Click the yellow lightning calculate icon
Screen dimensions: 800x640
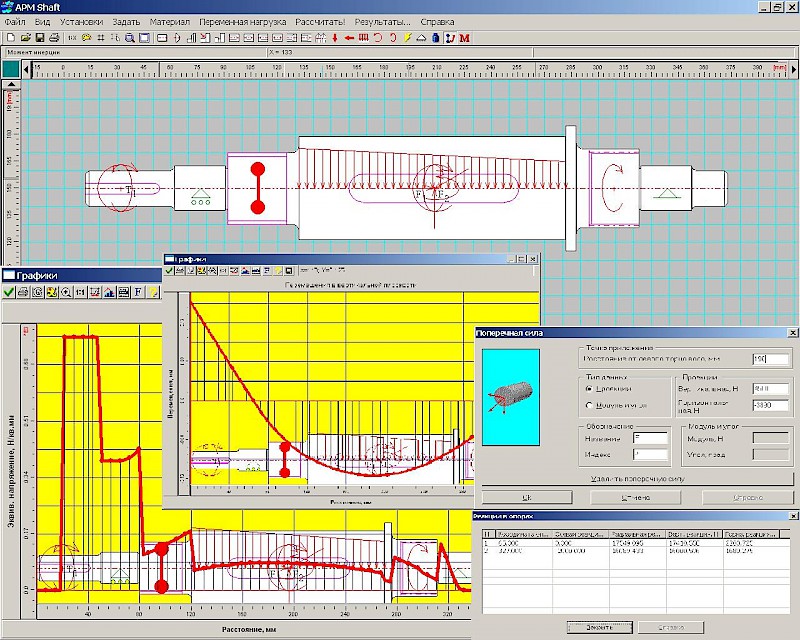[x=407, y=38]
